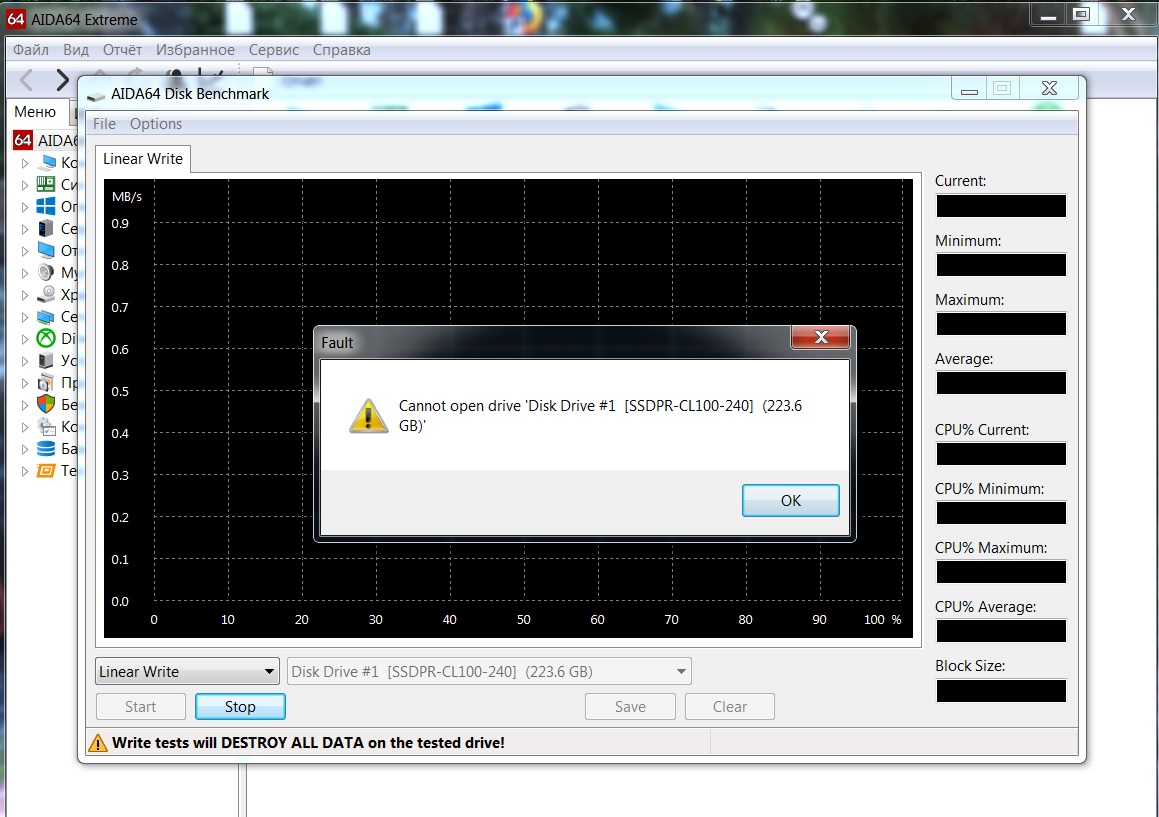Click the server tower icon in tree
The image size is (1159, 817).
tap(46, 228)
